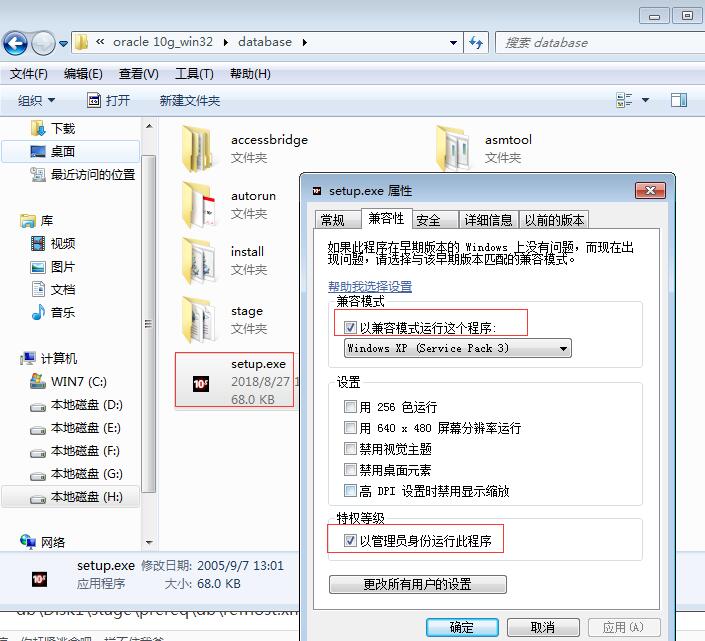This screenshot has width=705, height=641.
Task: Click the refresh button beside the address bar
Action: 476,43
